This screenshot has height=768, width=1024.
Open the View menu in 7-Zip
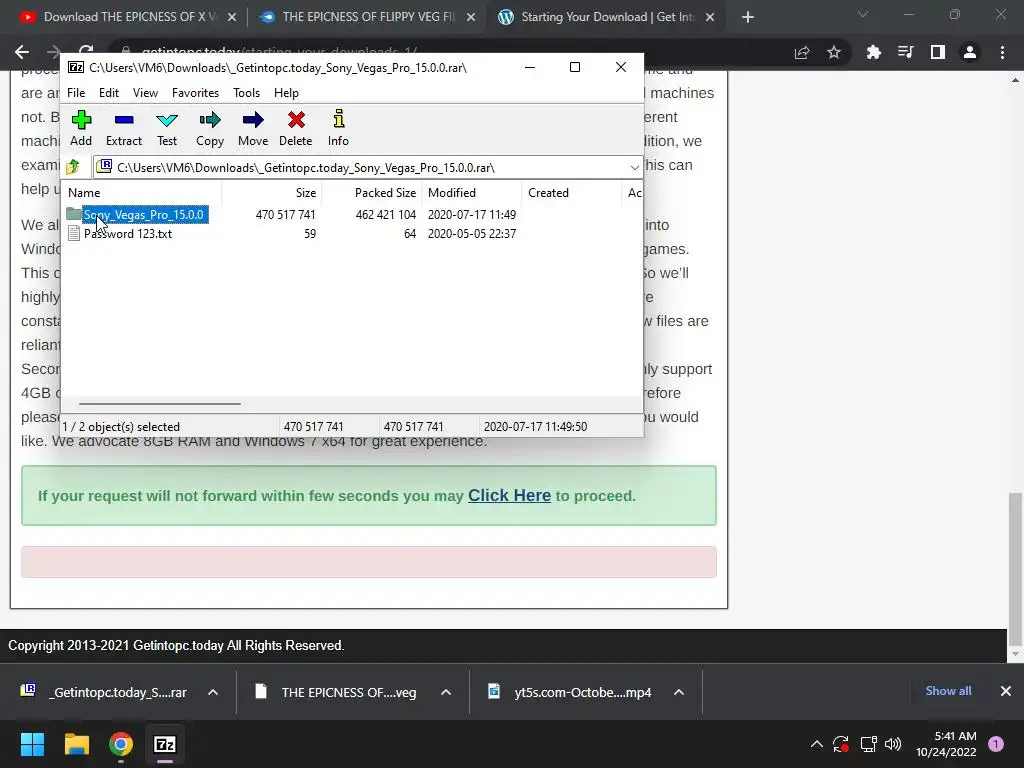(145, 93)
